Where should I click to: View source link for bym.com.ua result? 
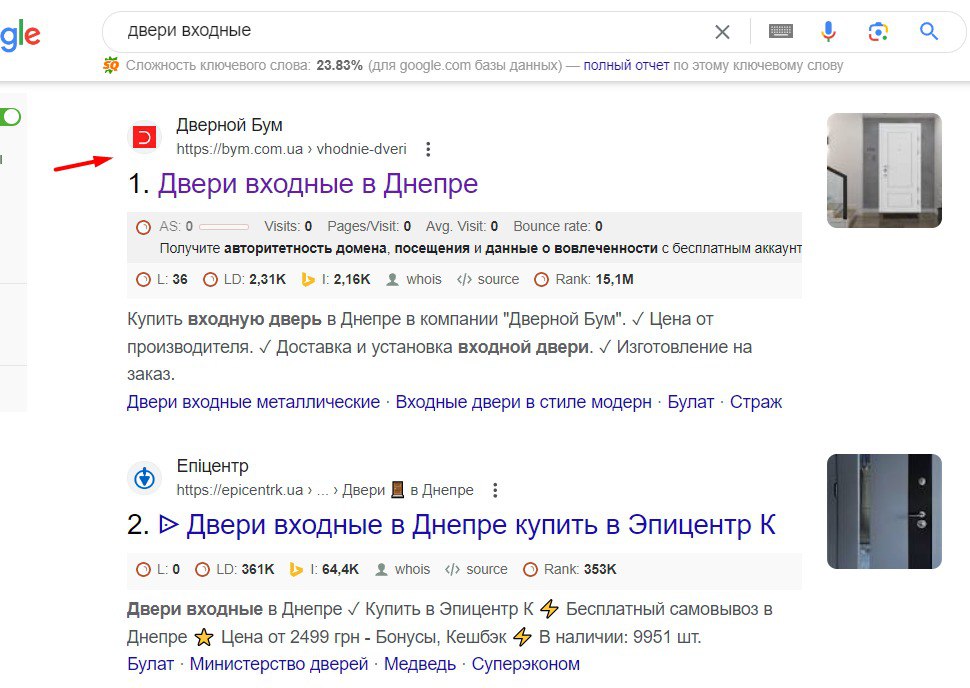[488, 280]
